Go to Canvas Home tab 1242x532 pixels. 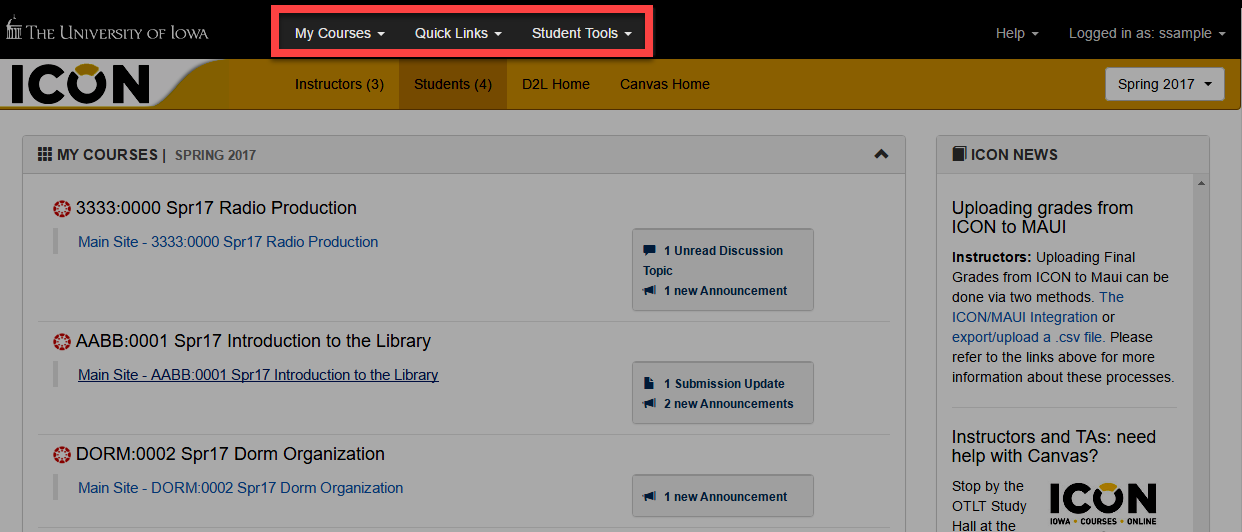pos(665,84)
